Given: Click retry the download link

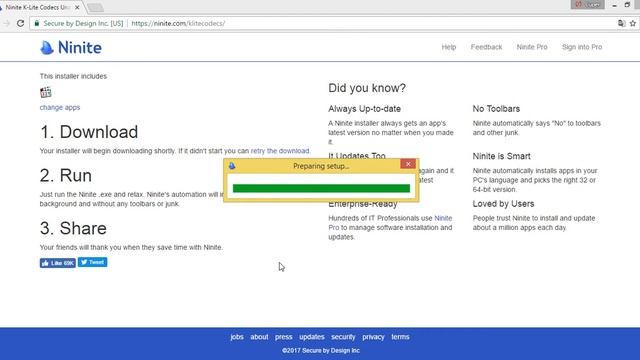Looking at the screenshot, I should [x=280, y=151].
